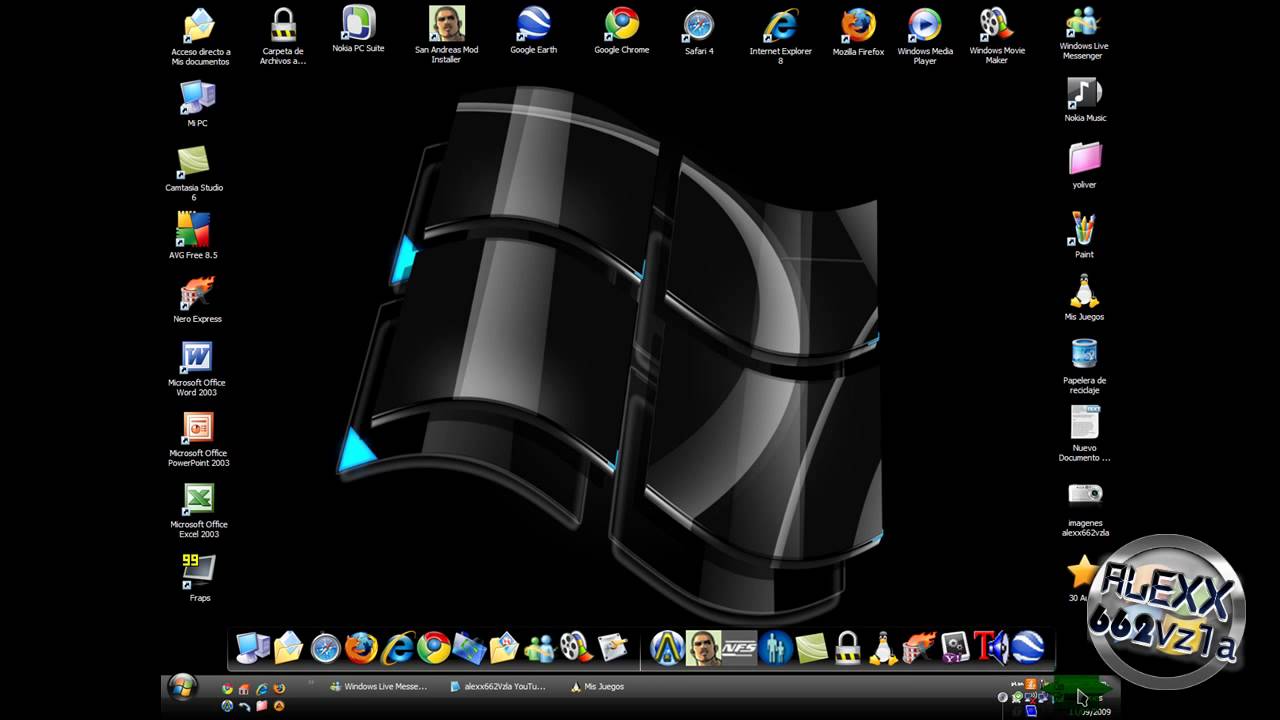
Task: Select the Mis Juegos penguin desktop icon
Action: (x=1084, y=297)
